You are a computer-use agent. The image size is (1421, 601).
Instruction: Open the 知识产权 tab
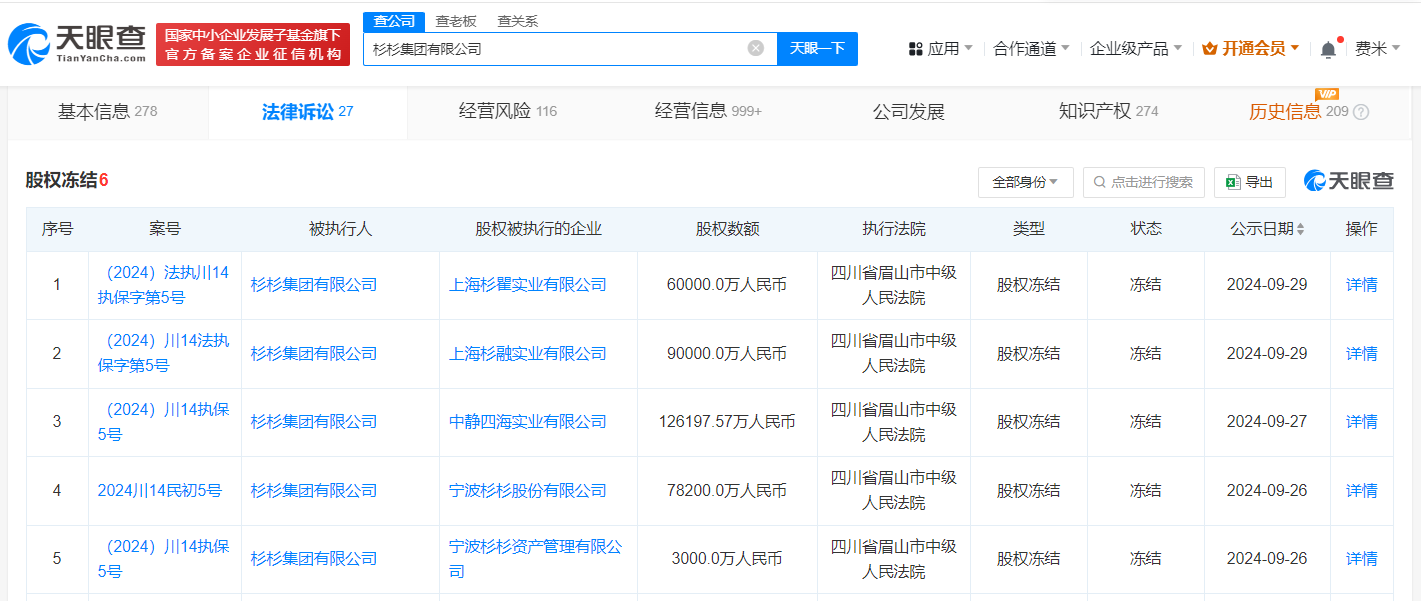[x=1108, y=112]
